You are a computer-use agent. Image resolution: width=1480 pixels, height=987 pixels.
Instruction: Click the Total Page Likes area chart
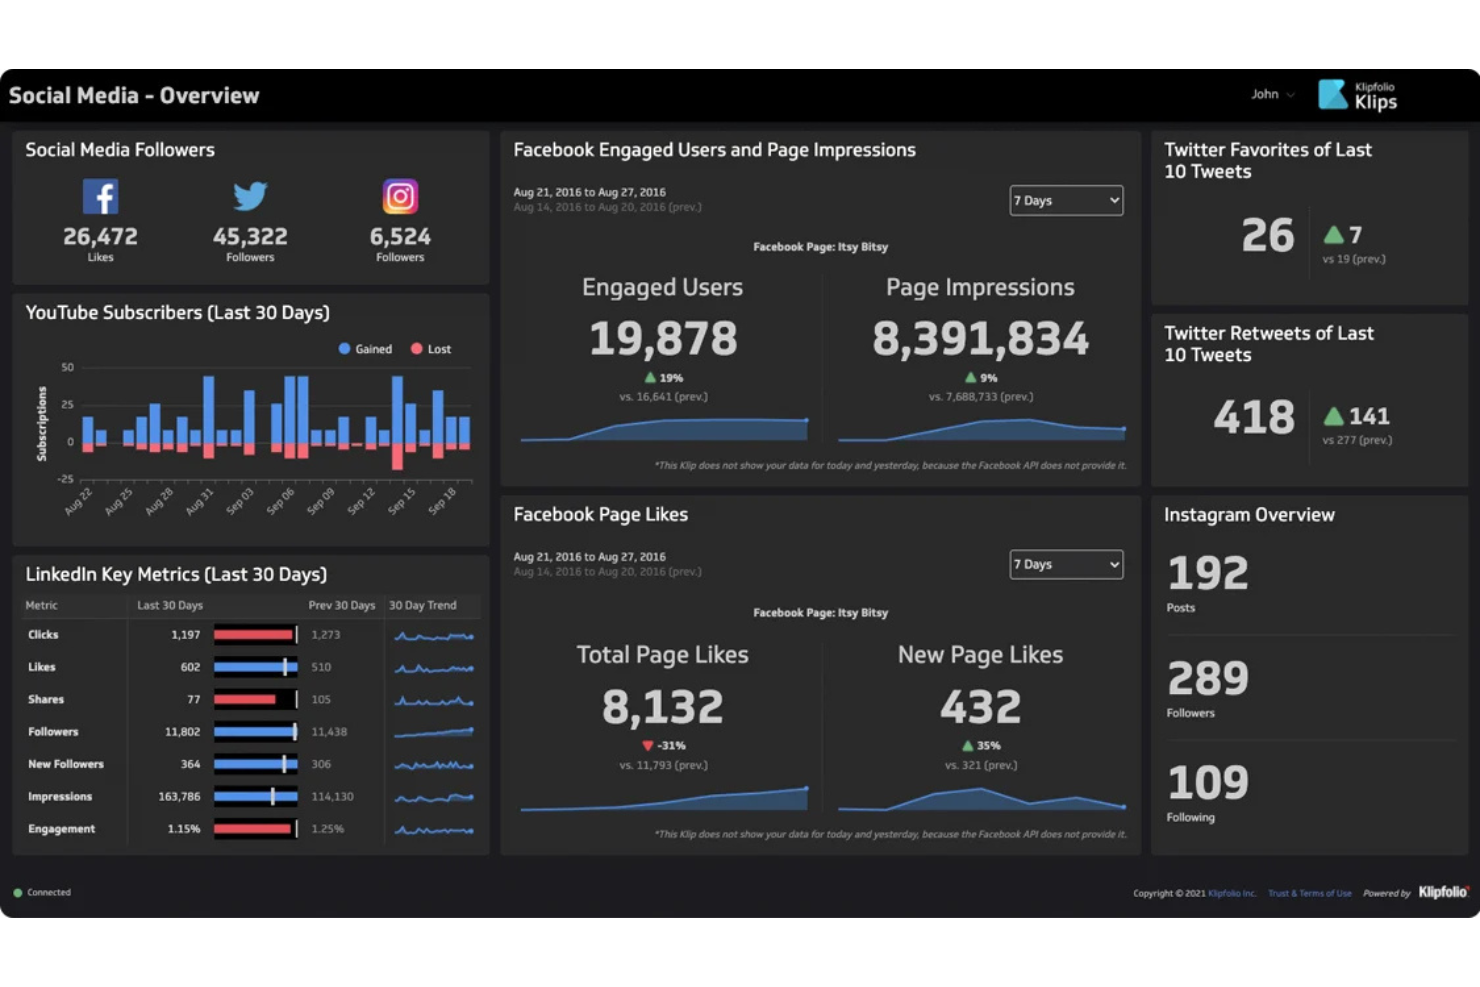(x=664, y=799)
